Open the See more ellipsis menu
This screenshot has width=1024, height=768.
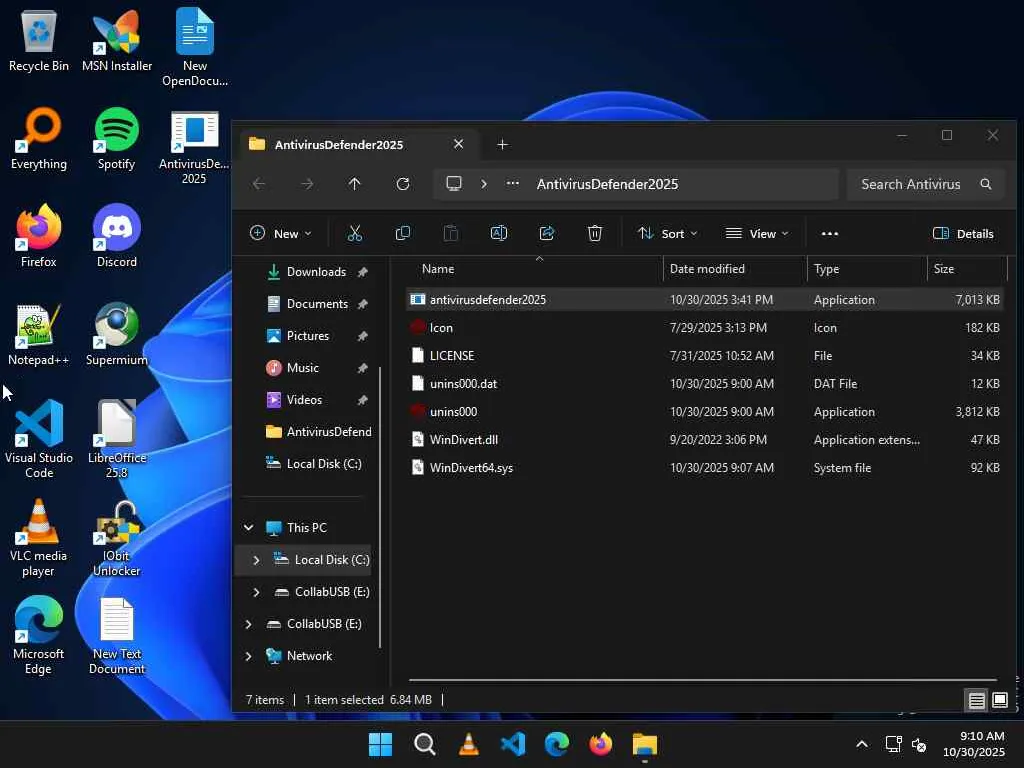[x=829, y=233]
